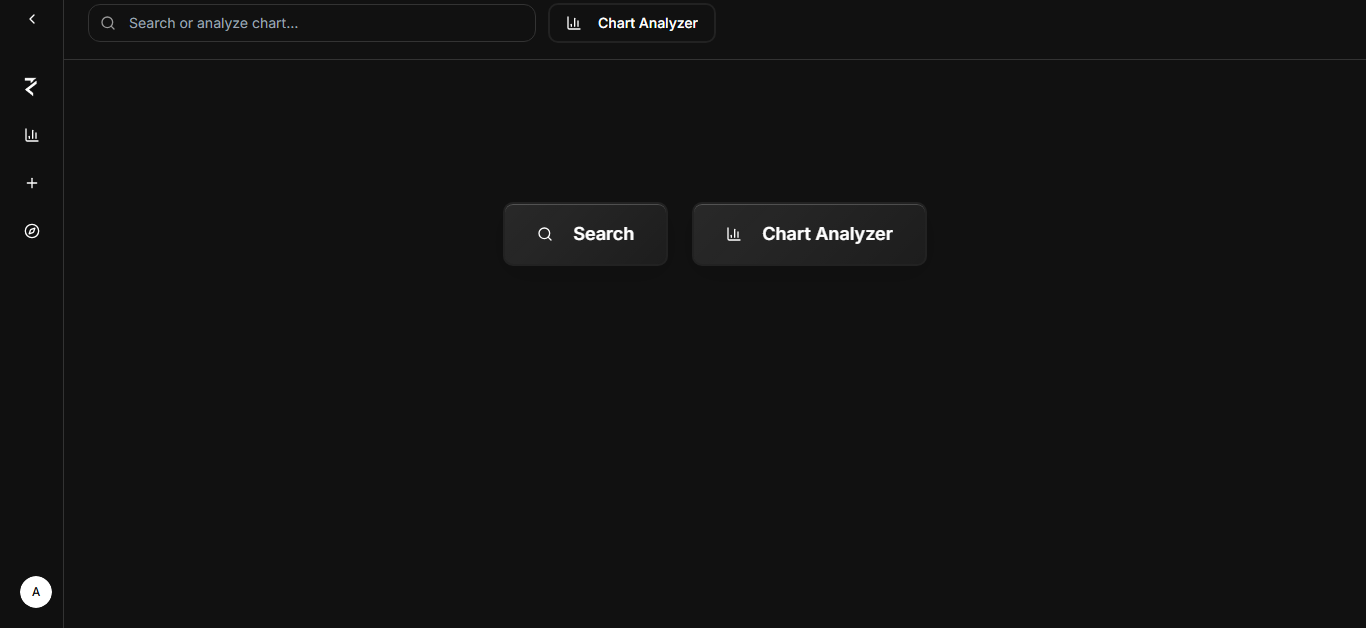
Task: Open the discover section with the compass icon
Action: tap(31, 231)
